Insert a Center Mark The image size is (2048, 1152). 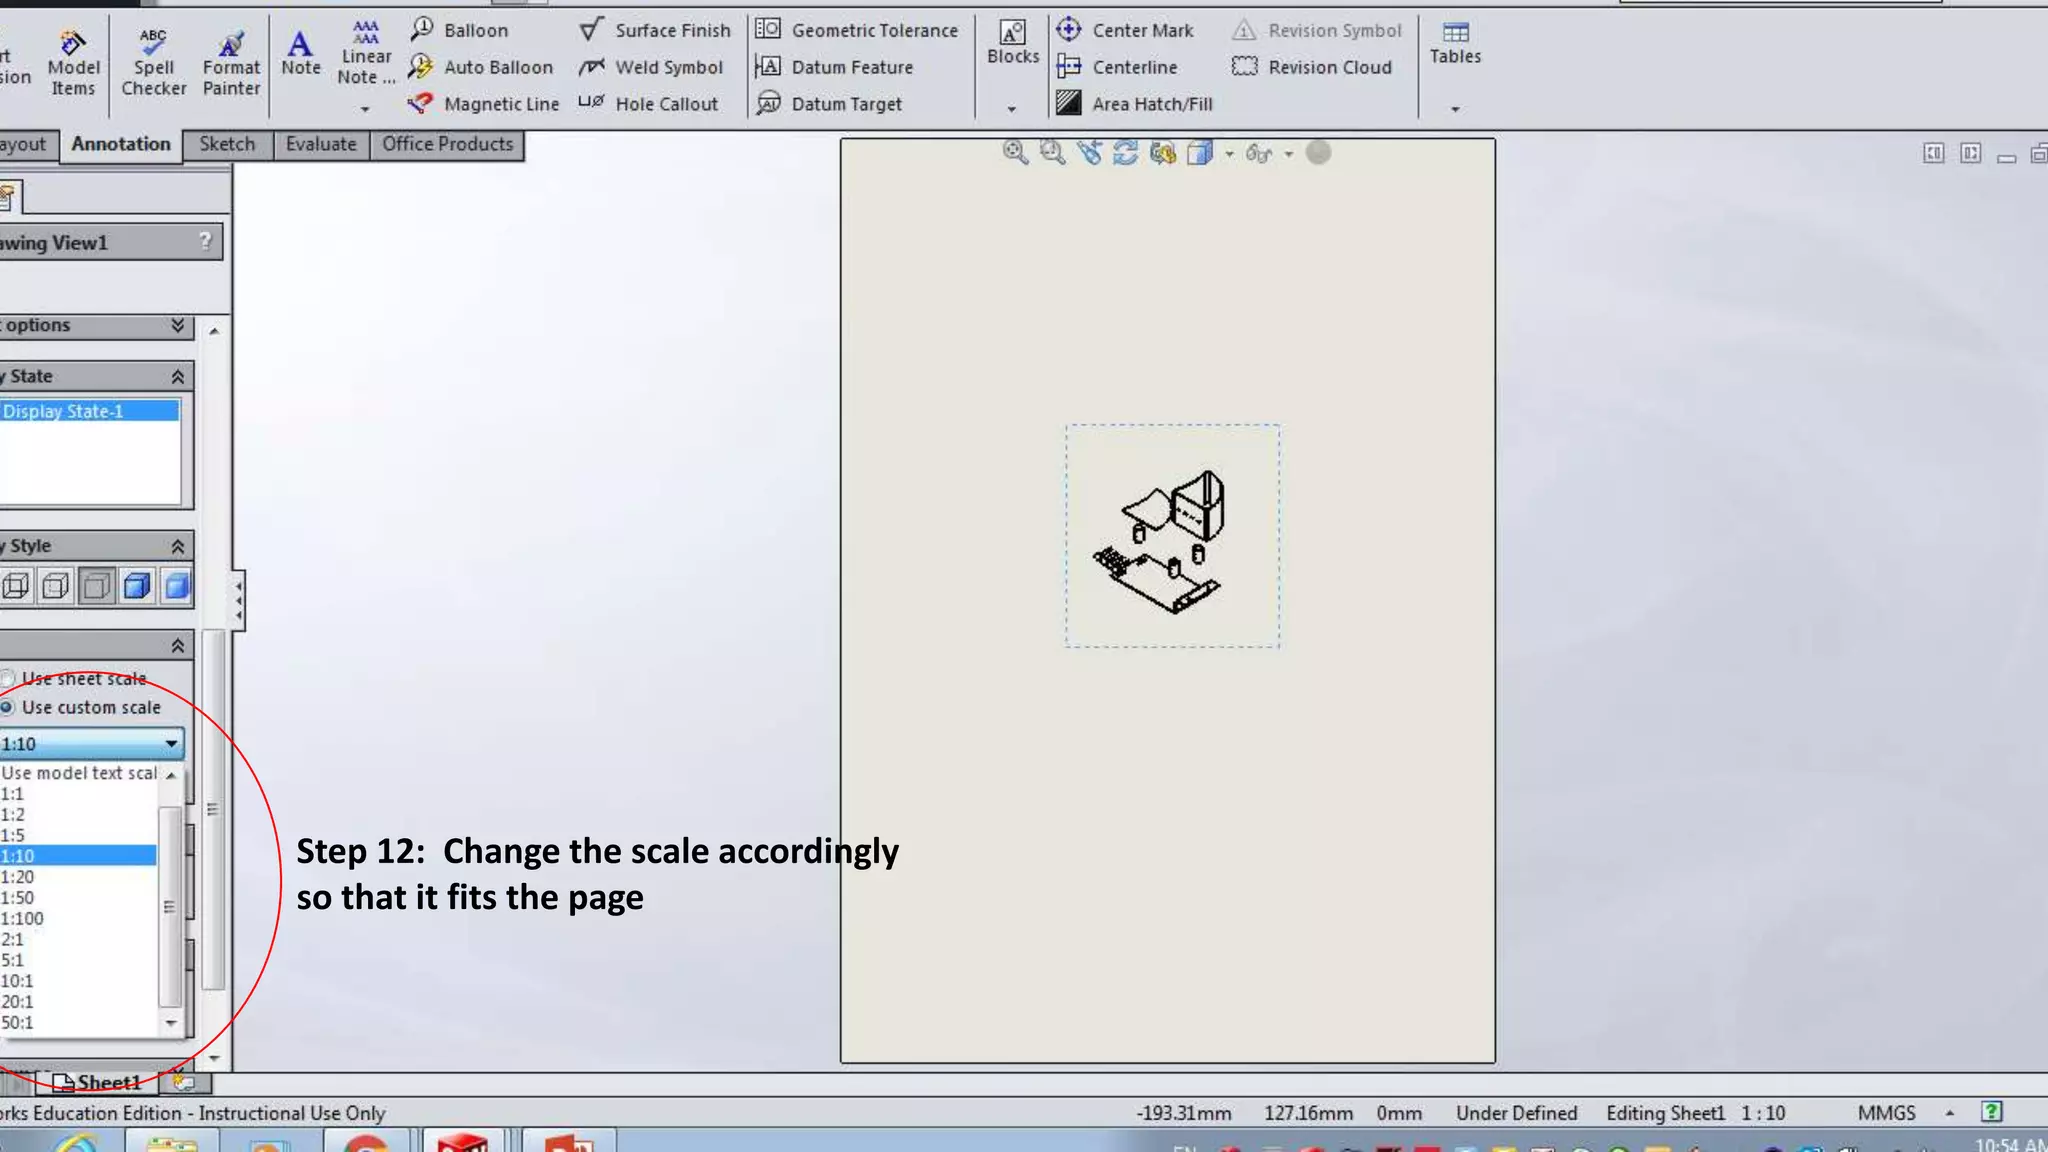1125,30
